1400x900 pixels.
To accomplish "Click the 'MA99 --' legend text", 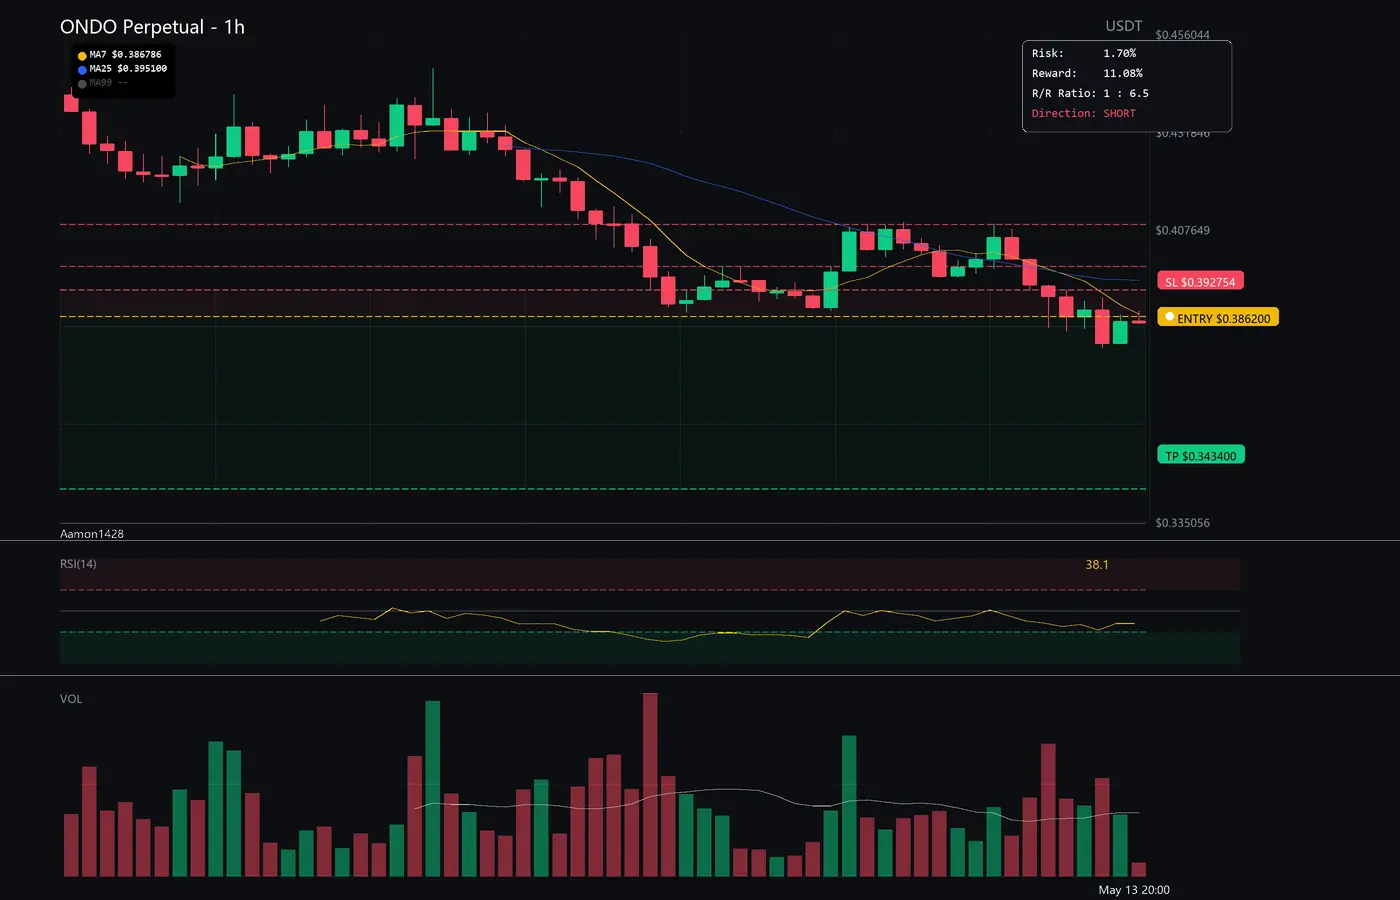I will coord(108,83).
